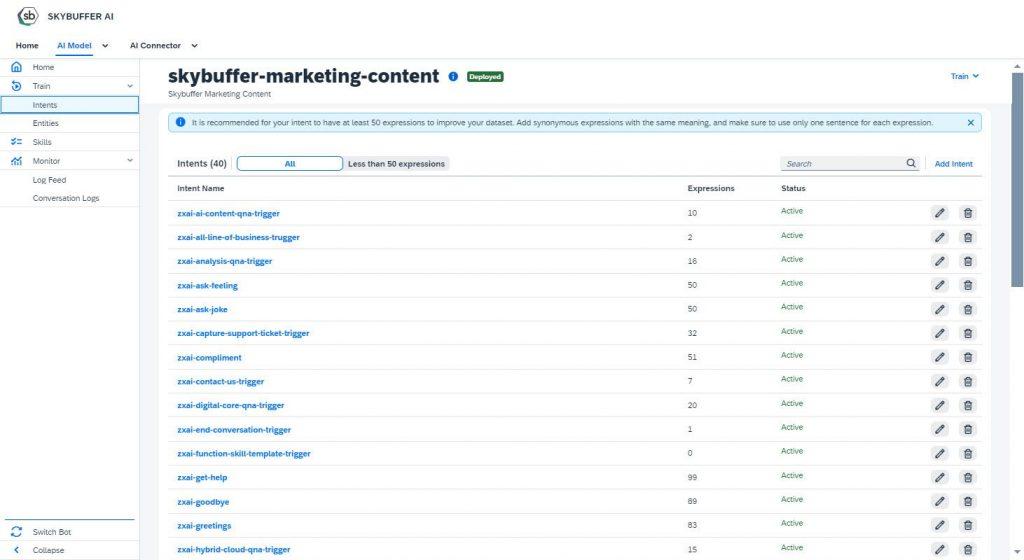The image size is (1024, 560).
Task: Select the AI Model top tab
Action: 74,46
